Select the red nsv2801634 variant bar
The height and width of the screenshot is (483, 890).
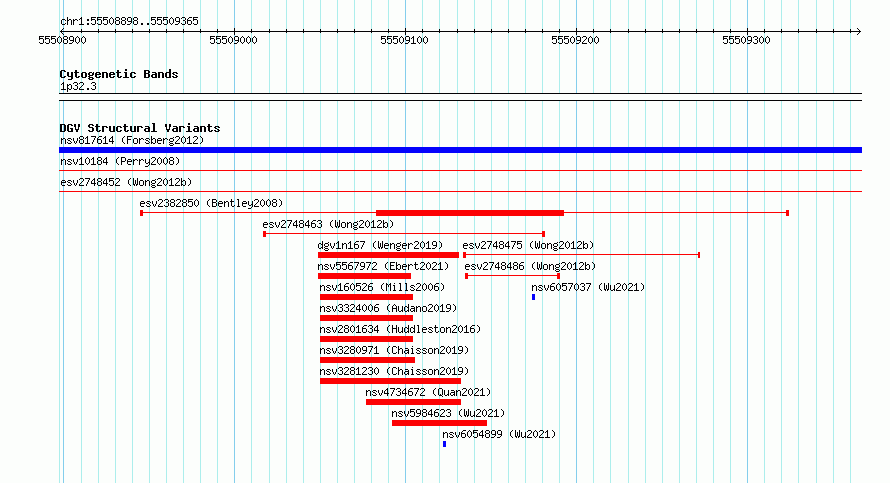pos(366,339)
